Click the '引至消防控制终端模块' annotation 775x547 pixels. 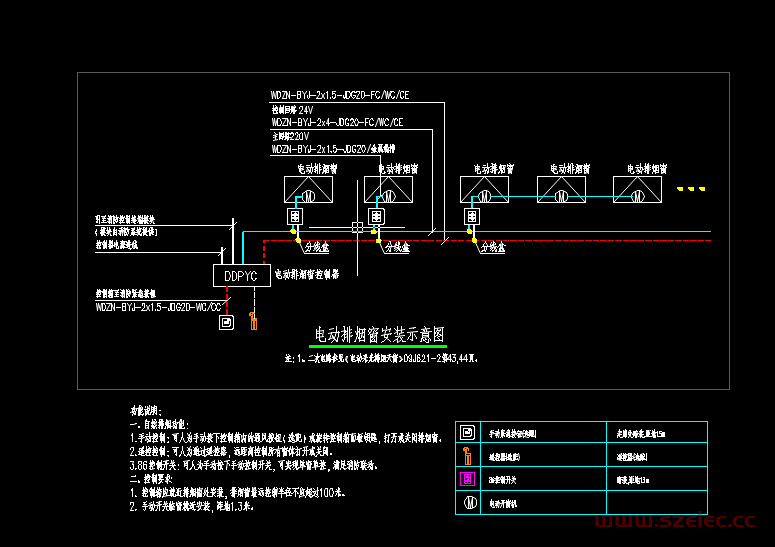[126, 219]
